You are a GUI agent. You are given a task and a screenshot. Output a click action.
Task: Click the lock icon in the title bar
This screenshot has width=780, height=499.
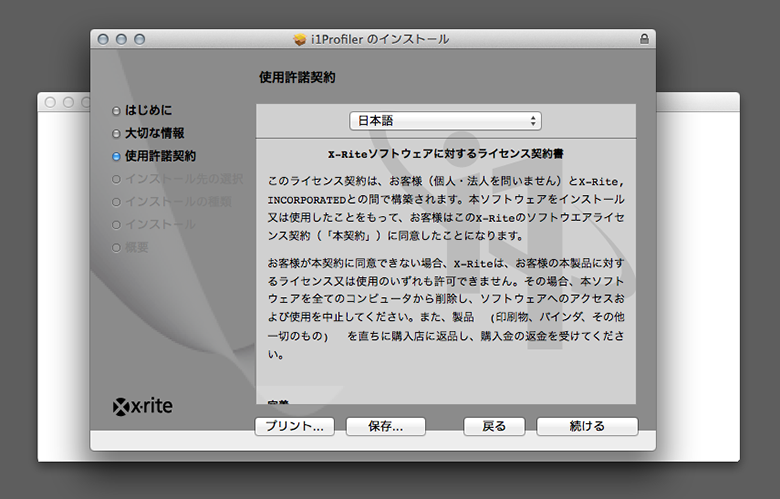643,39
